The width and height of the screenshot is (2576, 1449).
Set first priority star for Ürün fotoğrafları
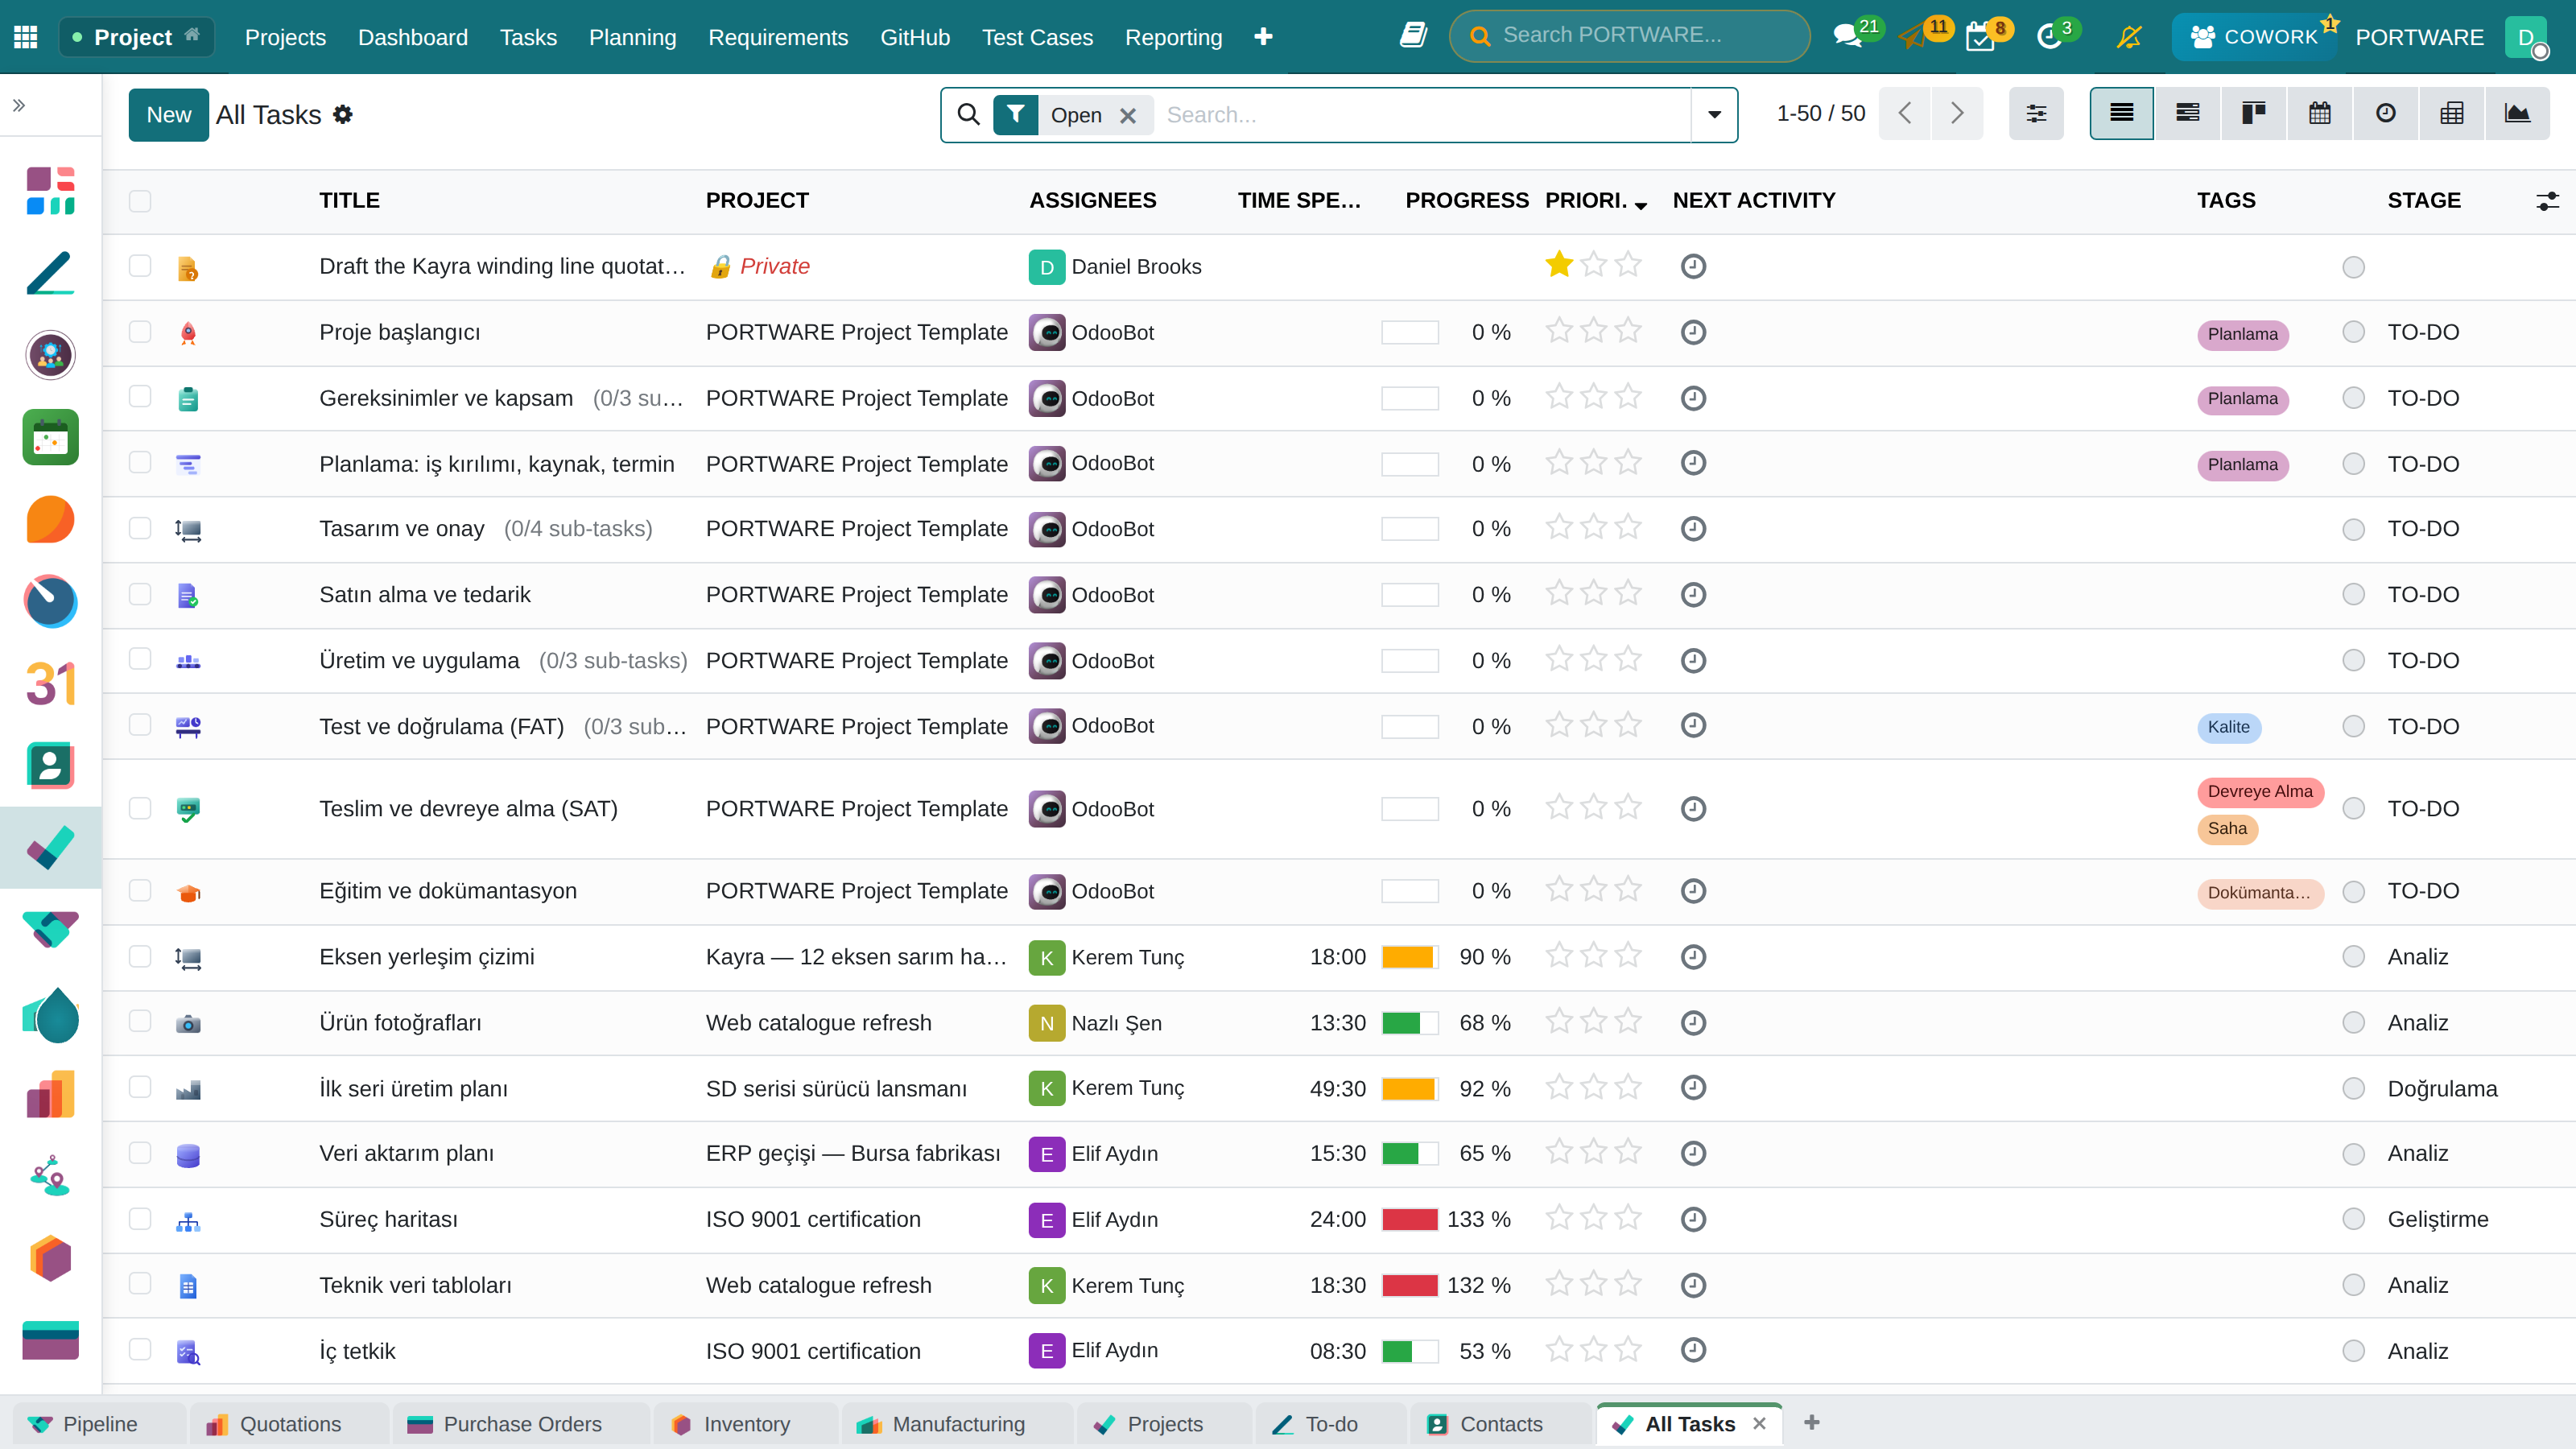1559,1022
